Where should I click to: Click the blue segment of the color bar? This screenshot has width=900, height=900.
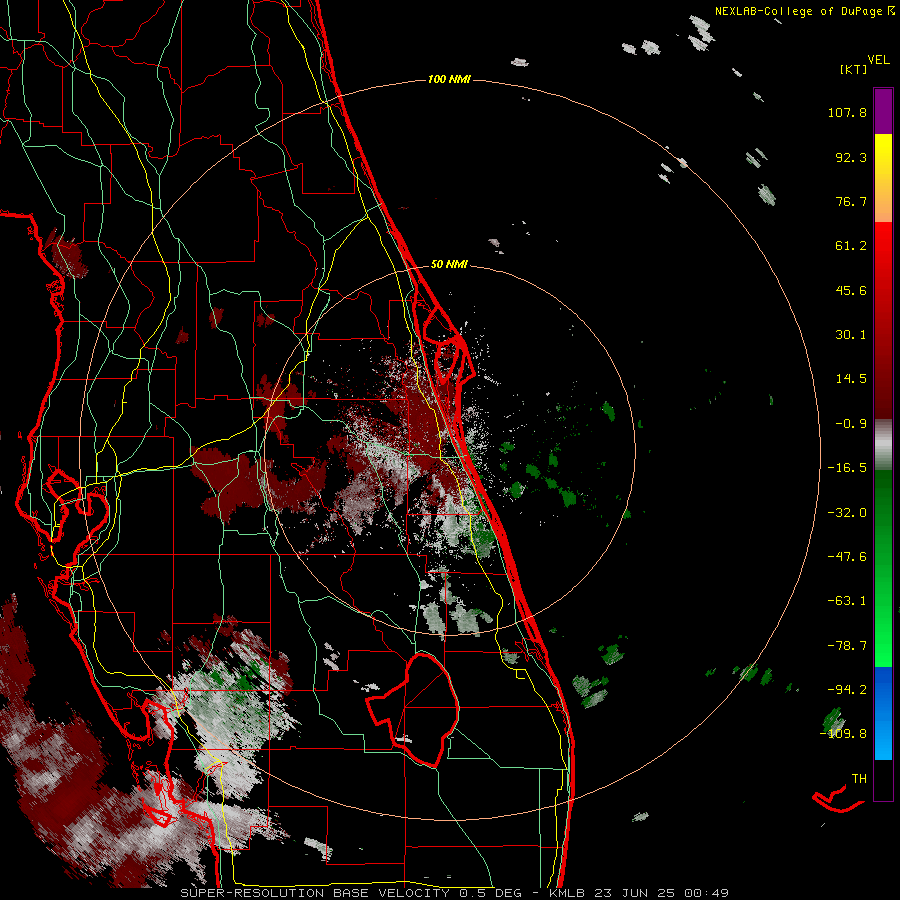click(883, 713)
